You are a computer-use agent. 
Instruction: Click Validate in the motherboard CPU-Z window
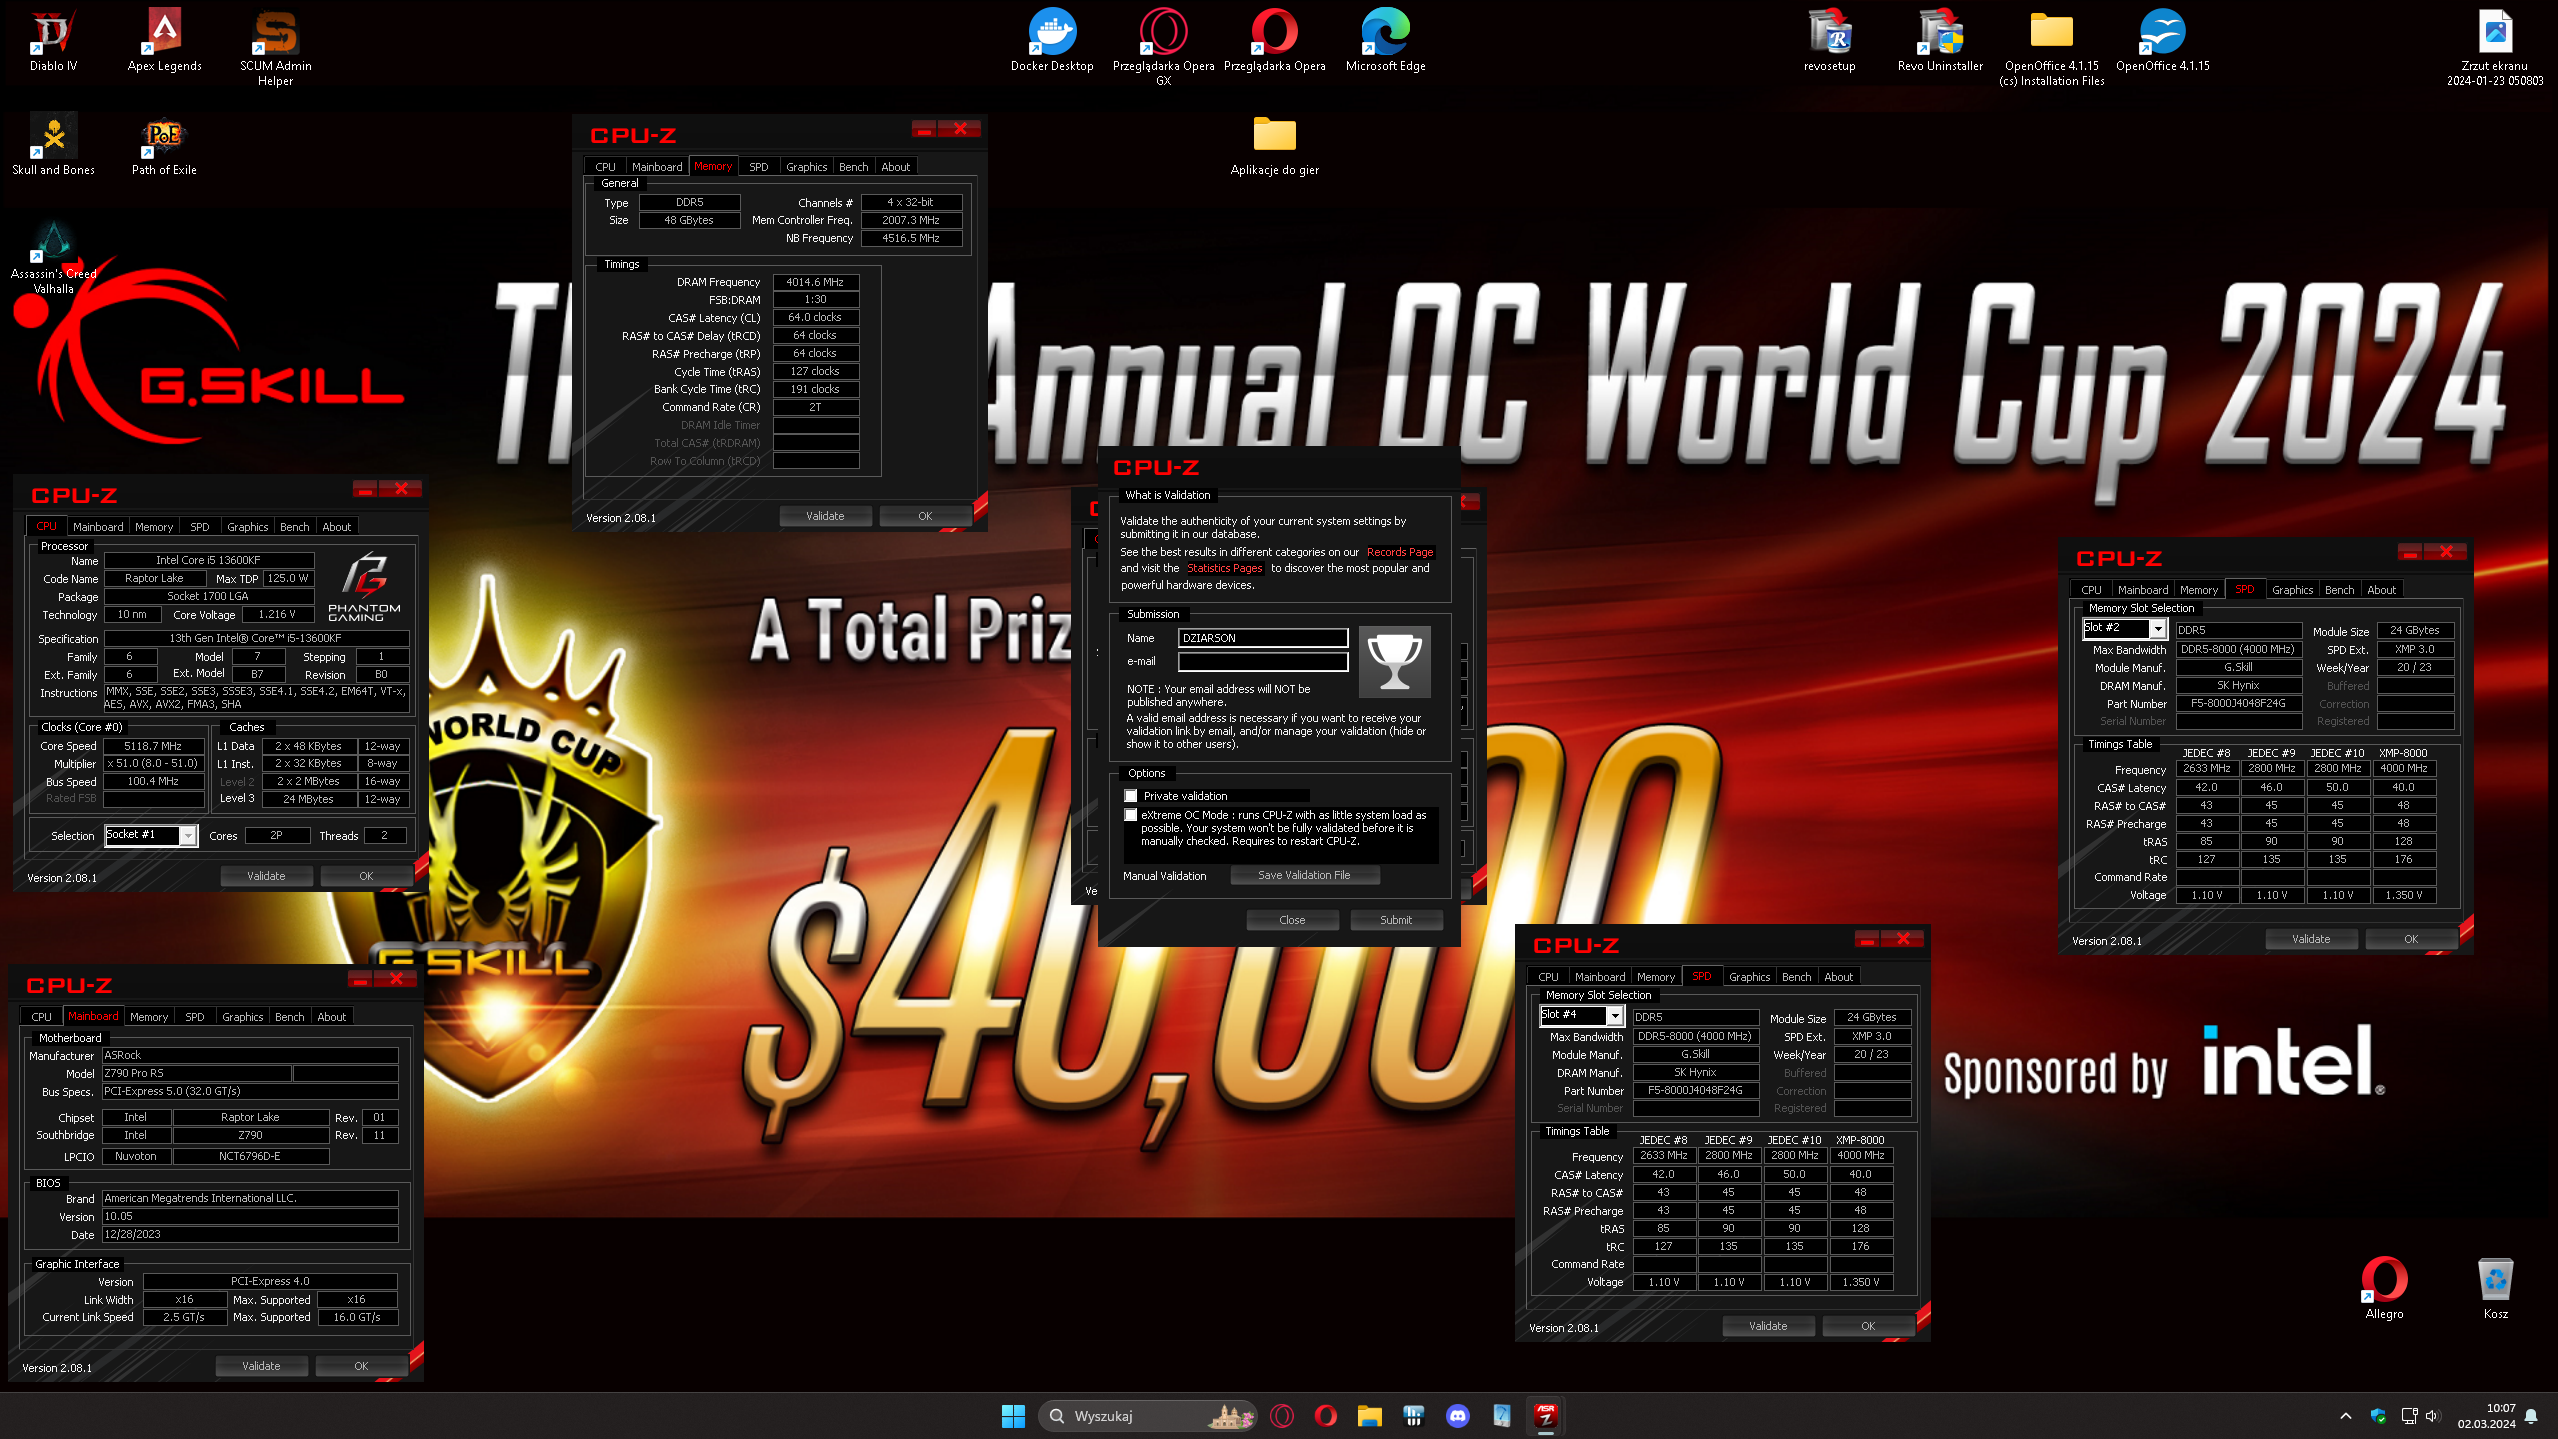(x=261, y=1366)
